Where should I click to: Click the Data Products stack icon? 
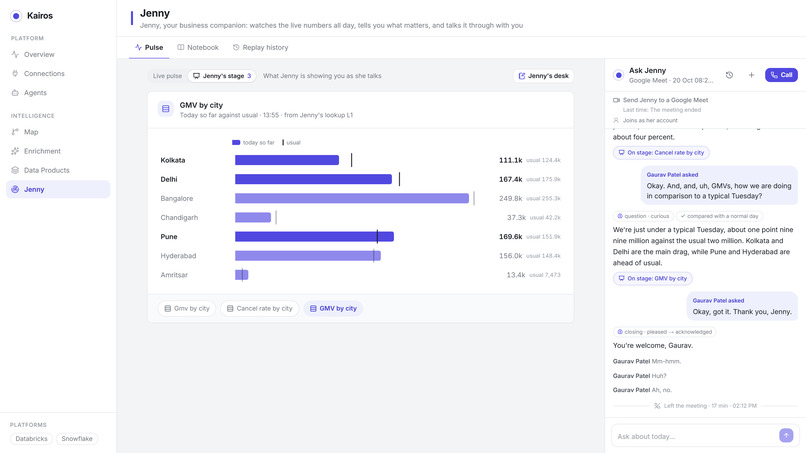point(15,170)
